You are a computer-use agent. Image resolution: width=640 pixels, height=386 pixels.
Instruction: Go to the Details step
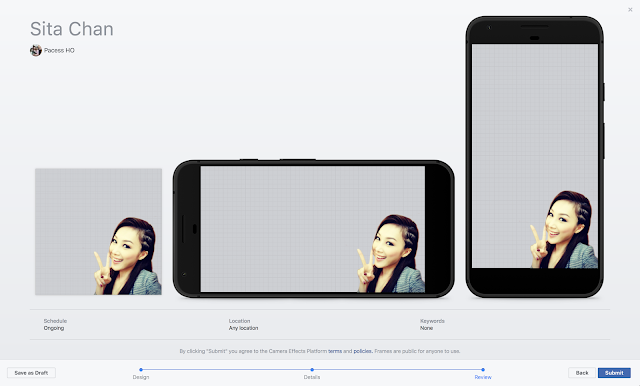pyautogui.click(x=312, y=377)
